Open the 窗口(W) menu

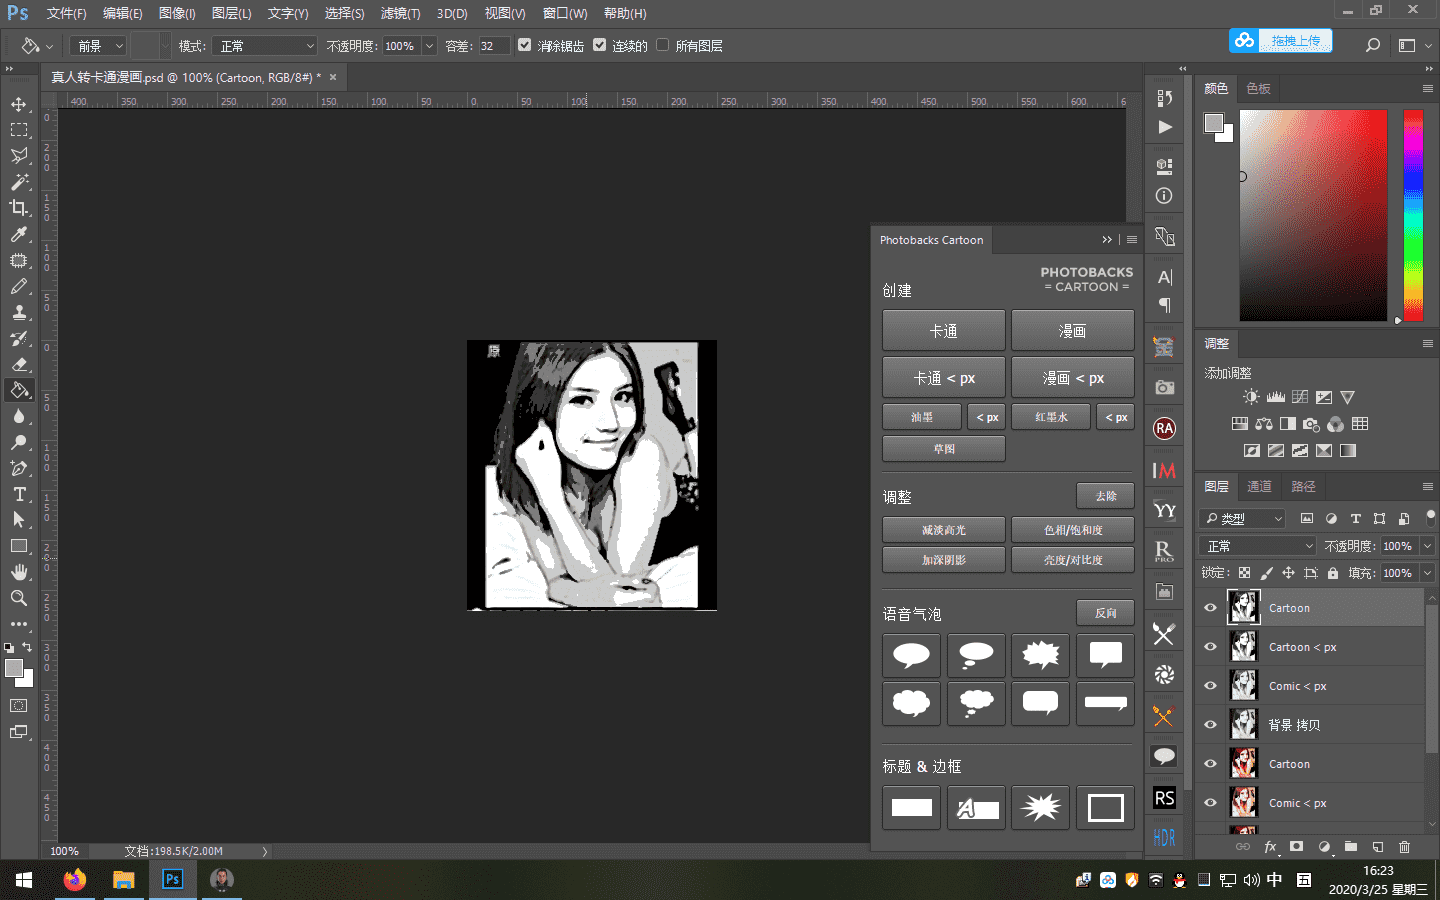[565, 13]
